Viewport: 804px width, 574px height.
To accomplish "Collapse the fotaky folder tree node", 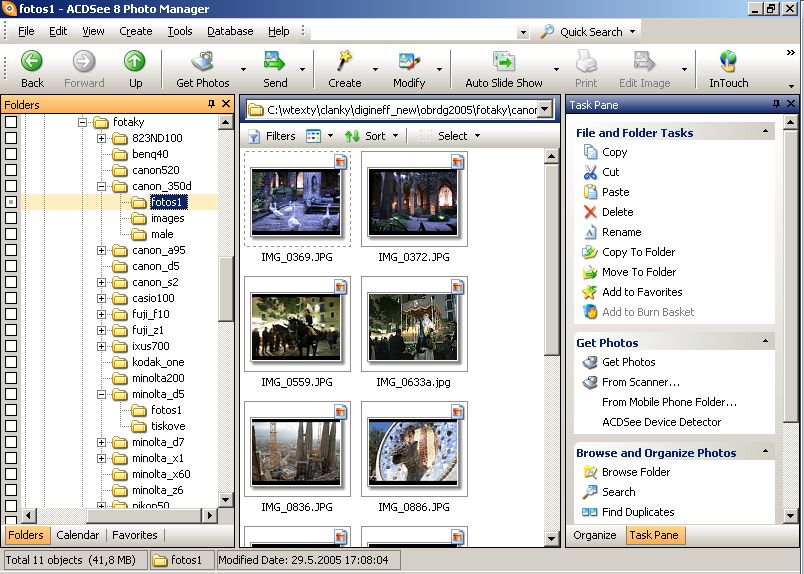I will [x=82, y=122].
